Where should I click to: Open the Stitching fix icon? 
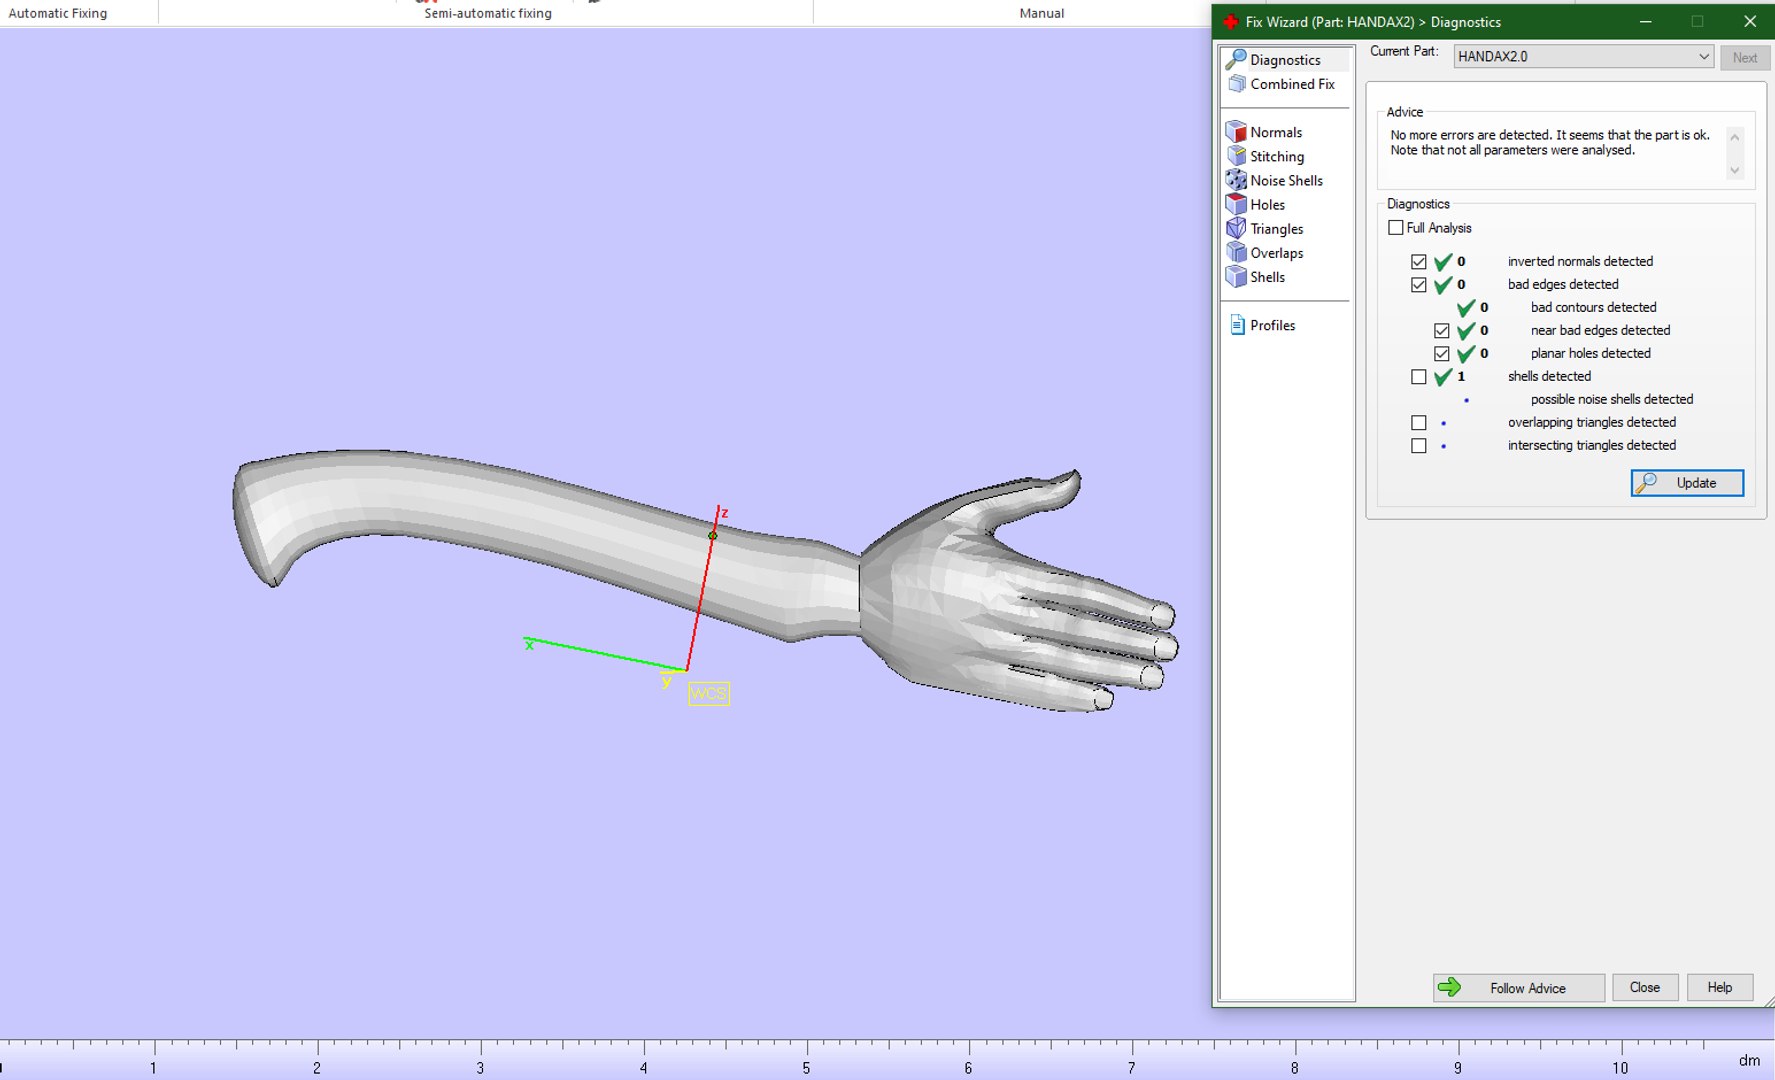pos(1236,156)
